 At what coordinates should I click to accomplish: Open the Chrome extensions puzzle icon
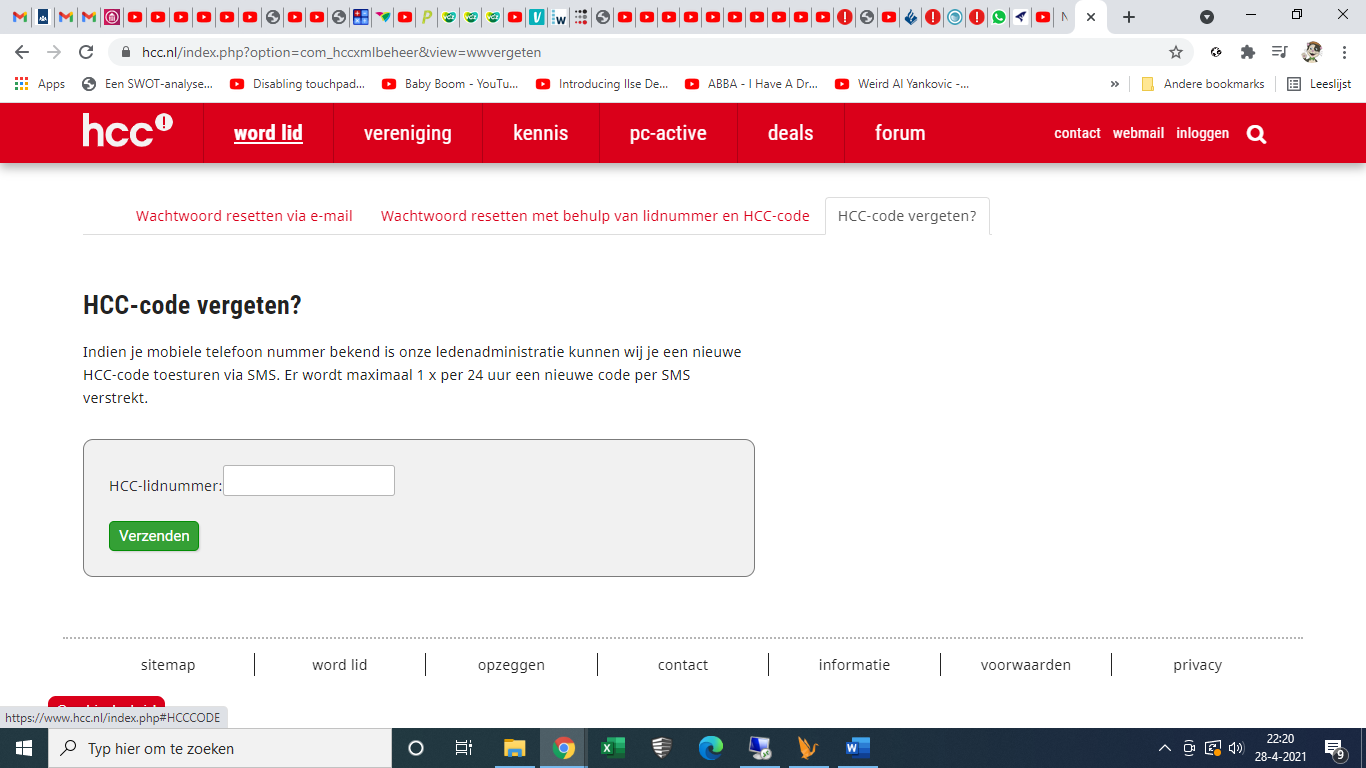tap(1247, 52)
